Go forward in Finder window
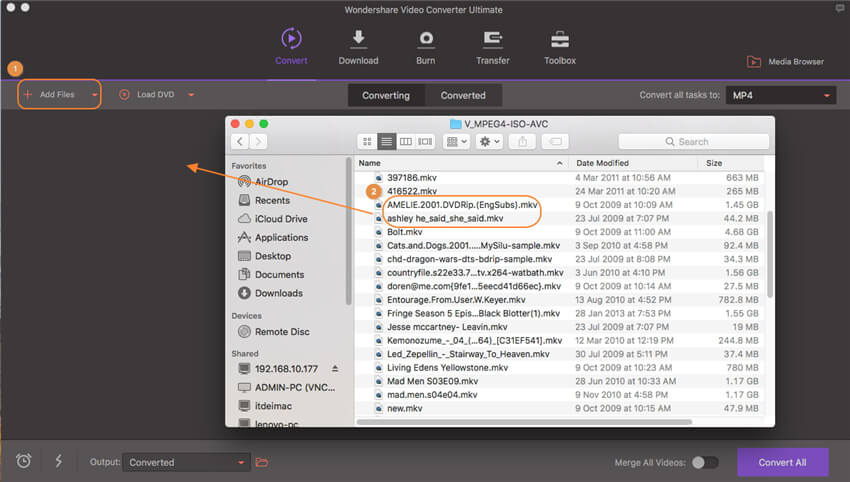850x482 pixels. [x=259, y=142]
